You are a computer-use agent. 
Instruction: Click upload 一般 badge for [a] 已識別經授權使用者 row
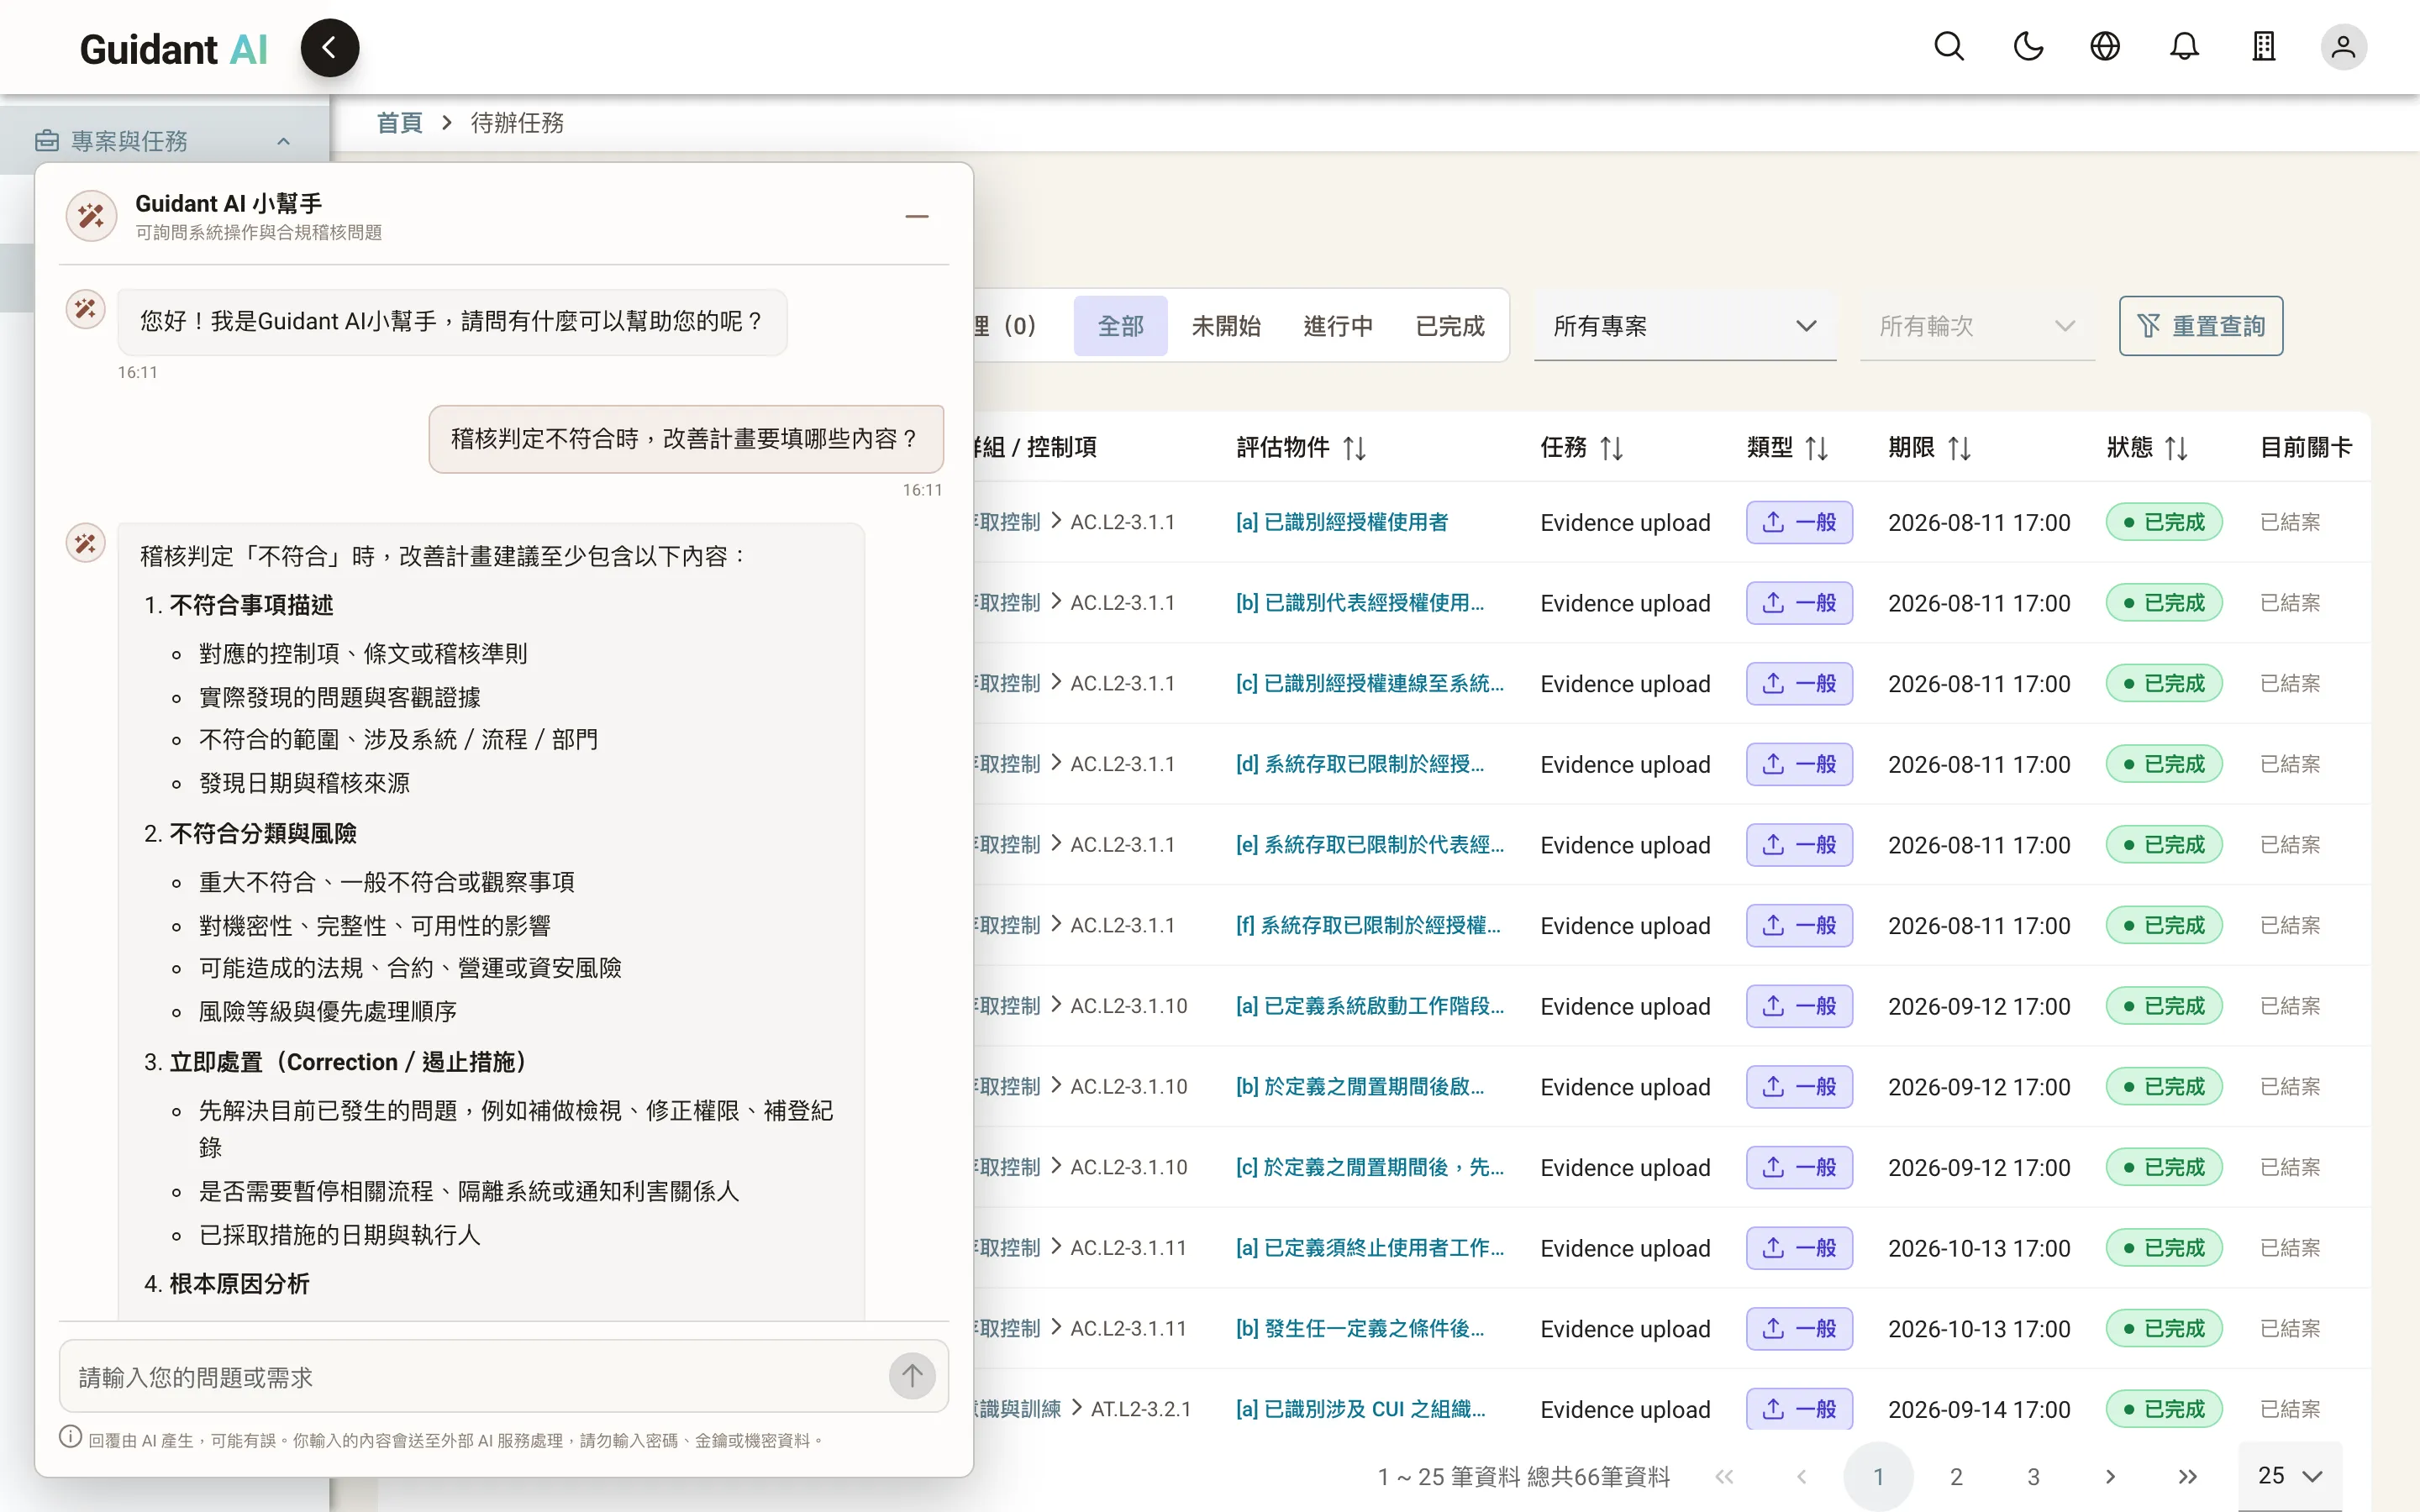1799,522
